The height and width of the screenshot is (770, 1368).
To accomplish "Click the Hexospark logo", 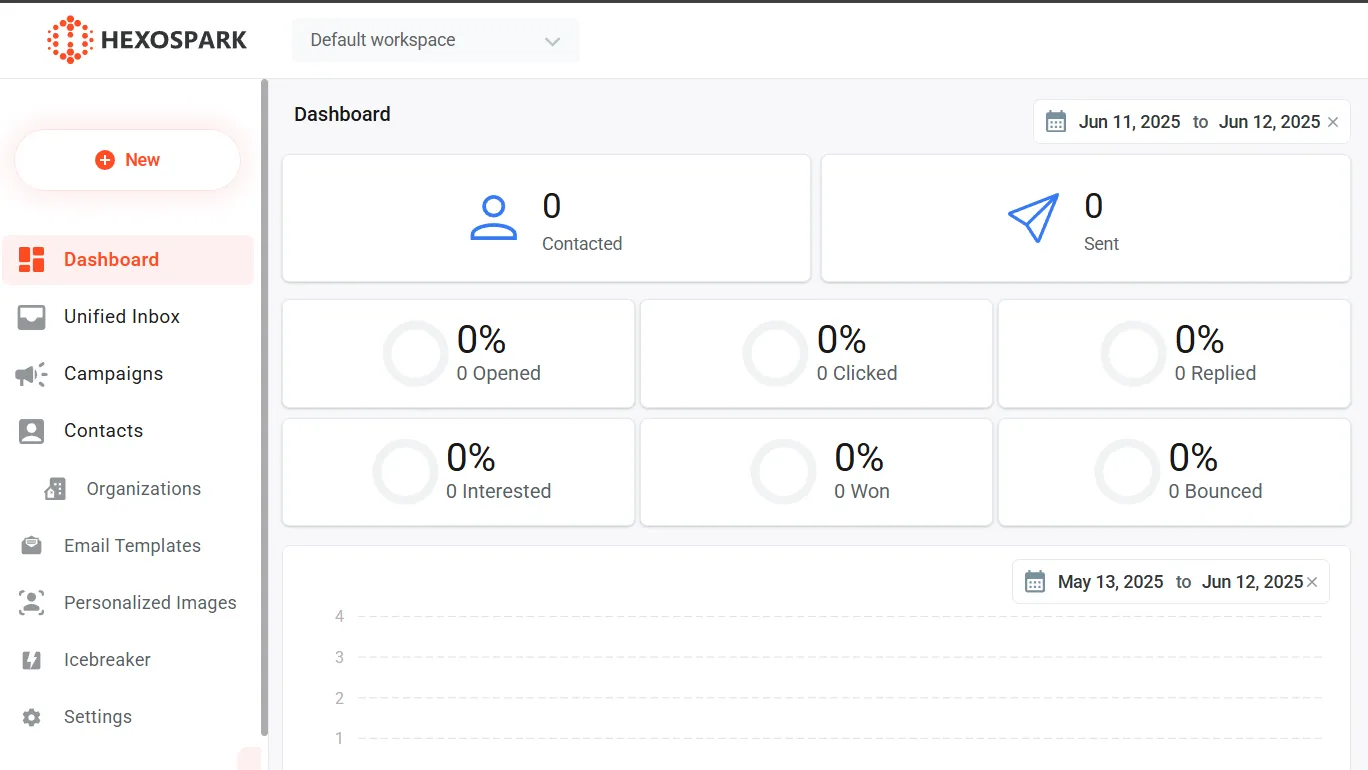I will coord(147,40).
